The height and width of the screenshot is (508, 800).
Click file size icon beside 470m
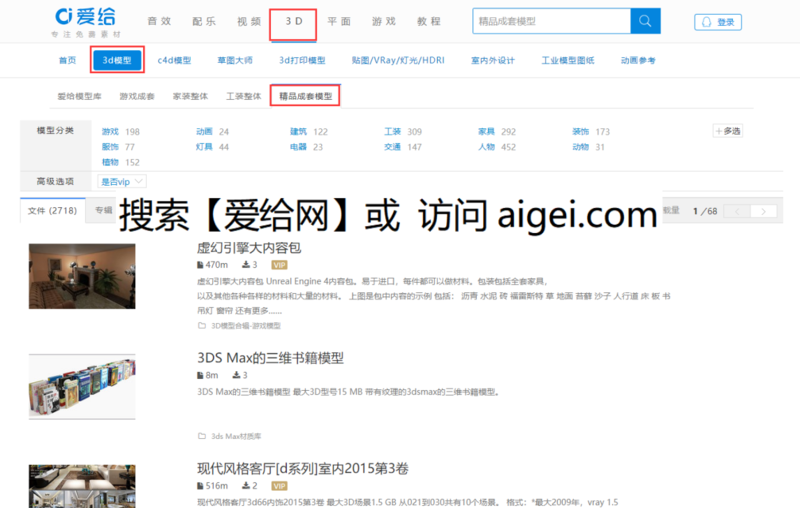pyautogui.click(x=200, y=265)
